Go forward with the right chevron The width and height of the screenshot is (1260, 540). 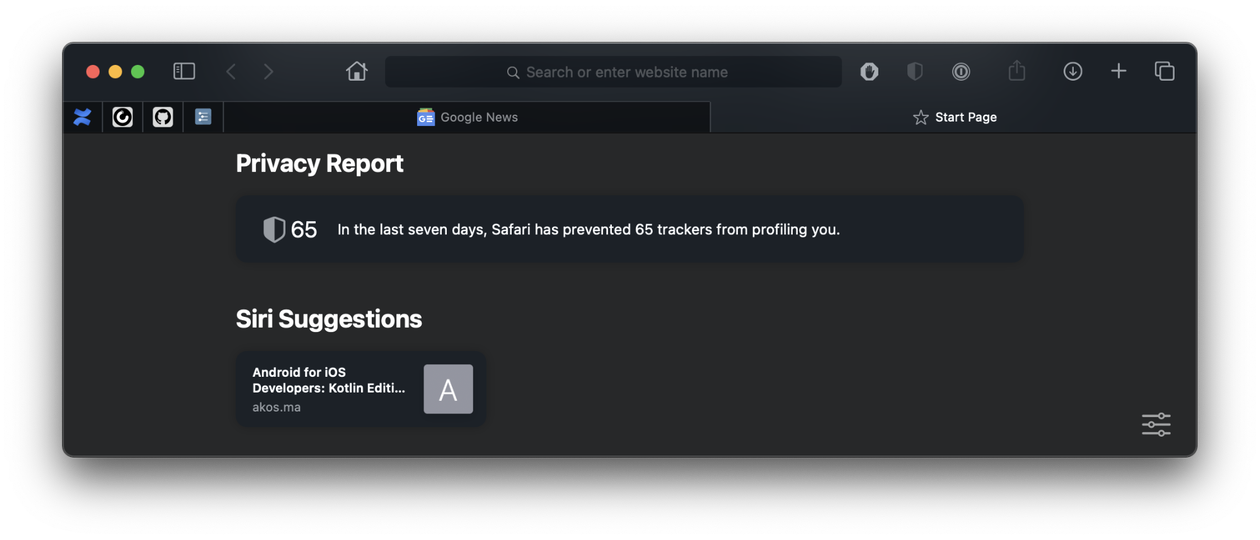point(268,71)
